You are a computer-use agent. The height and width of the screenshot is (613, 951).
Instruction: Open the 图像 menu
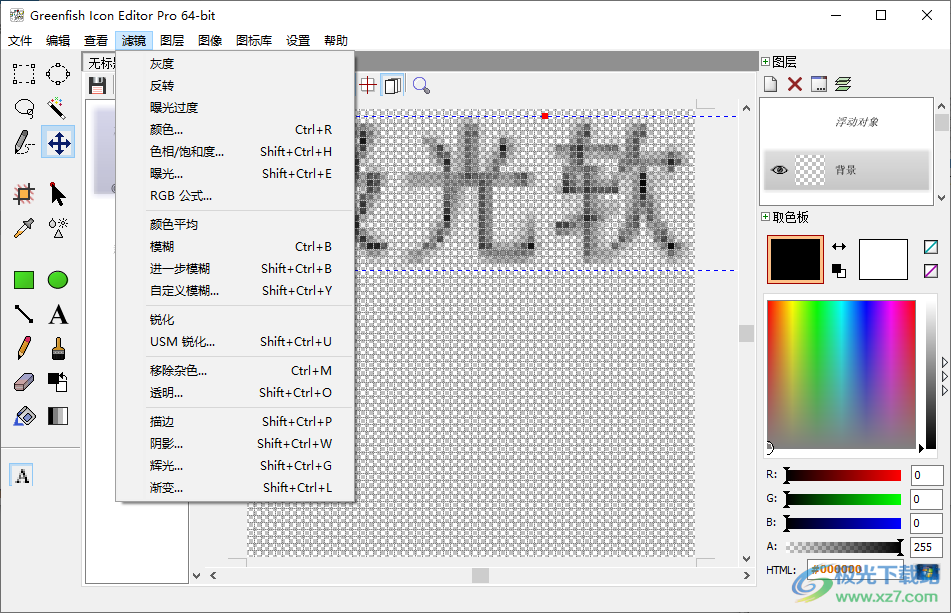pyautogui.click(x=210, y=40)
